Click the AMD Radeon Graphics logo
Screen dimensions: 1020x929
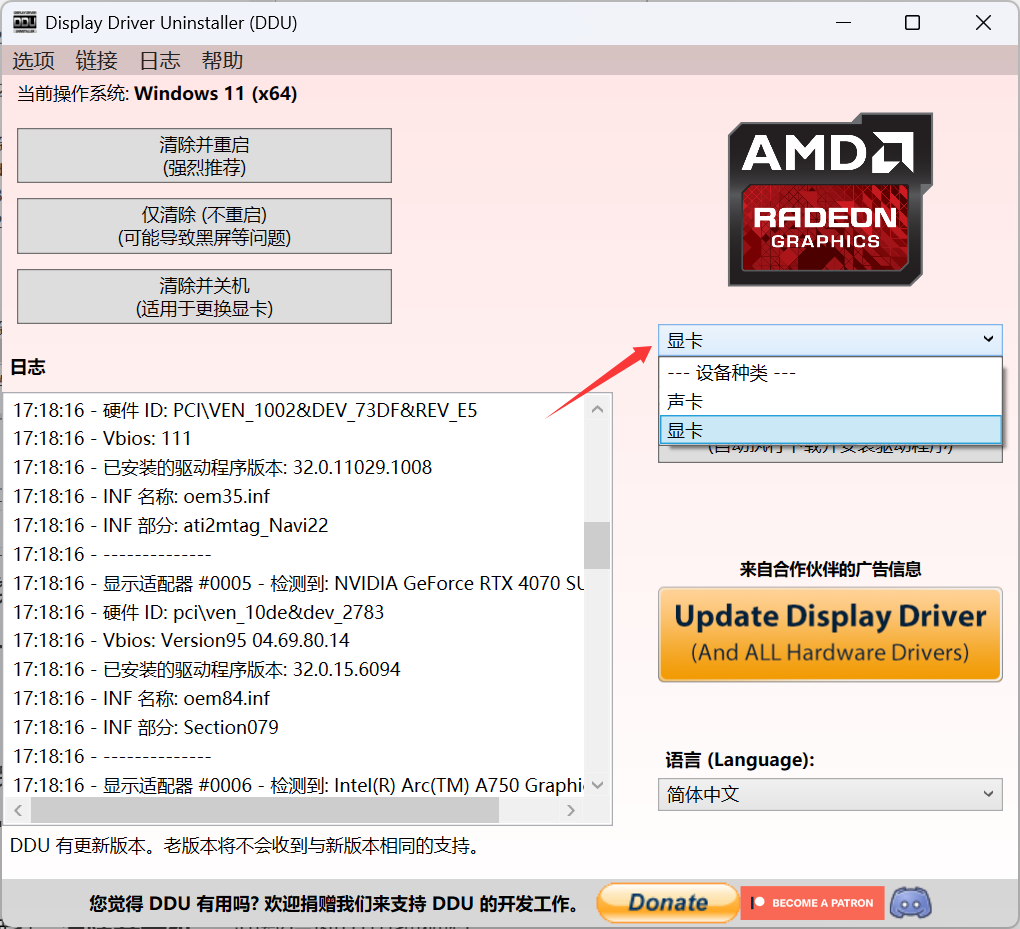[830, 200]
